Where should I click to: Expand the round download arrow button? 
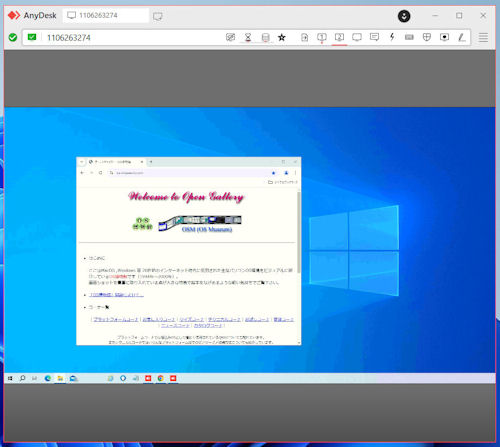pos(404,16)
